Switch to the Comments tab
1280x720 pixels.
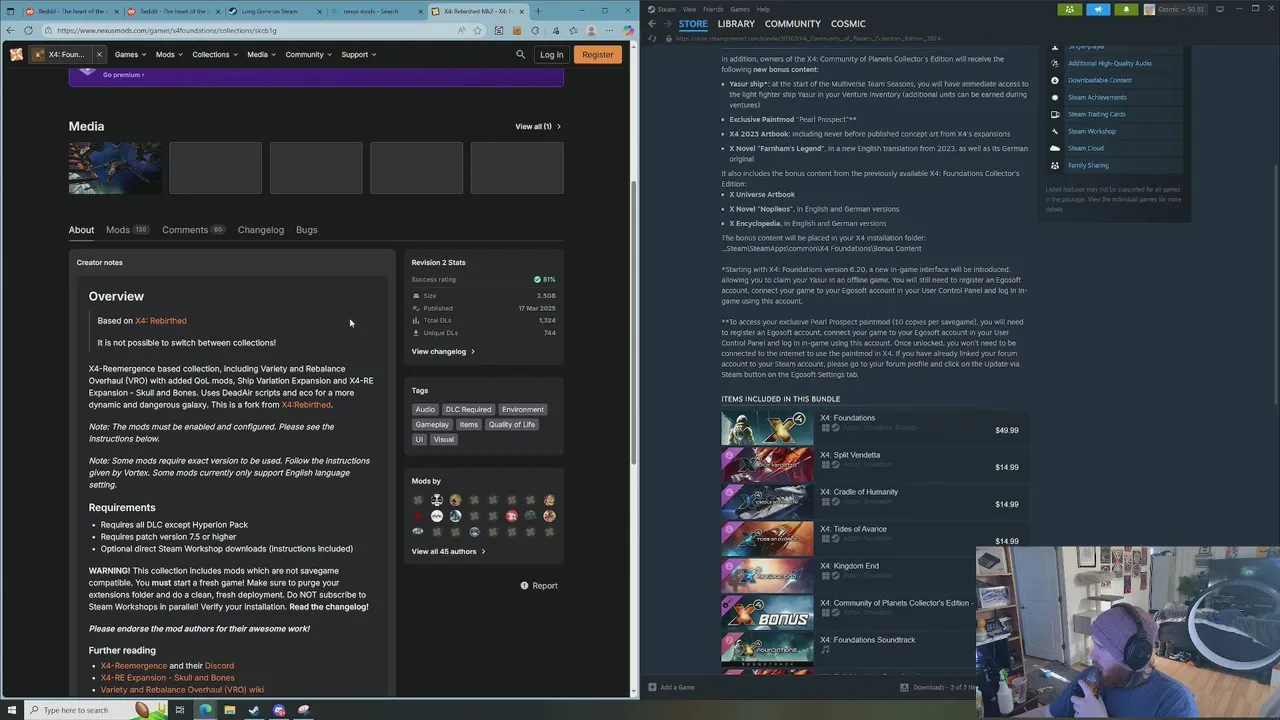coord(194,230)
